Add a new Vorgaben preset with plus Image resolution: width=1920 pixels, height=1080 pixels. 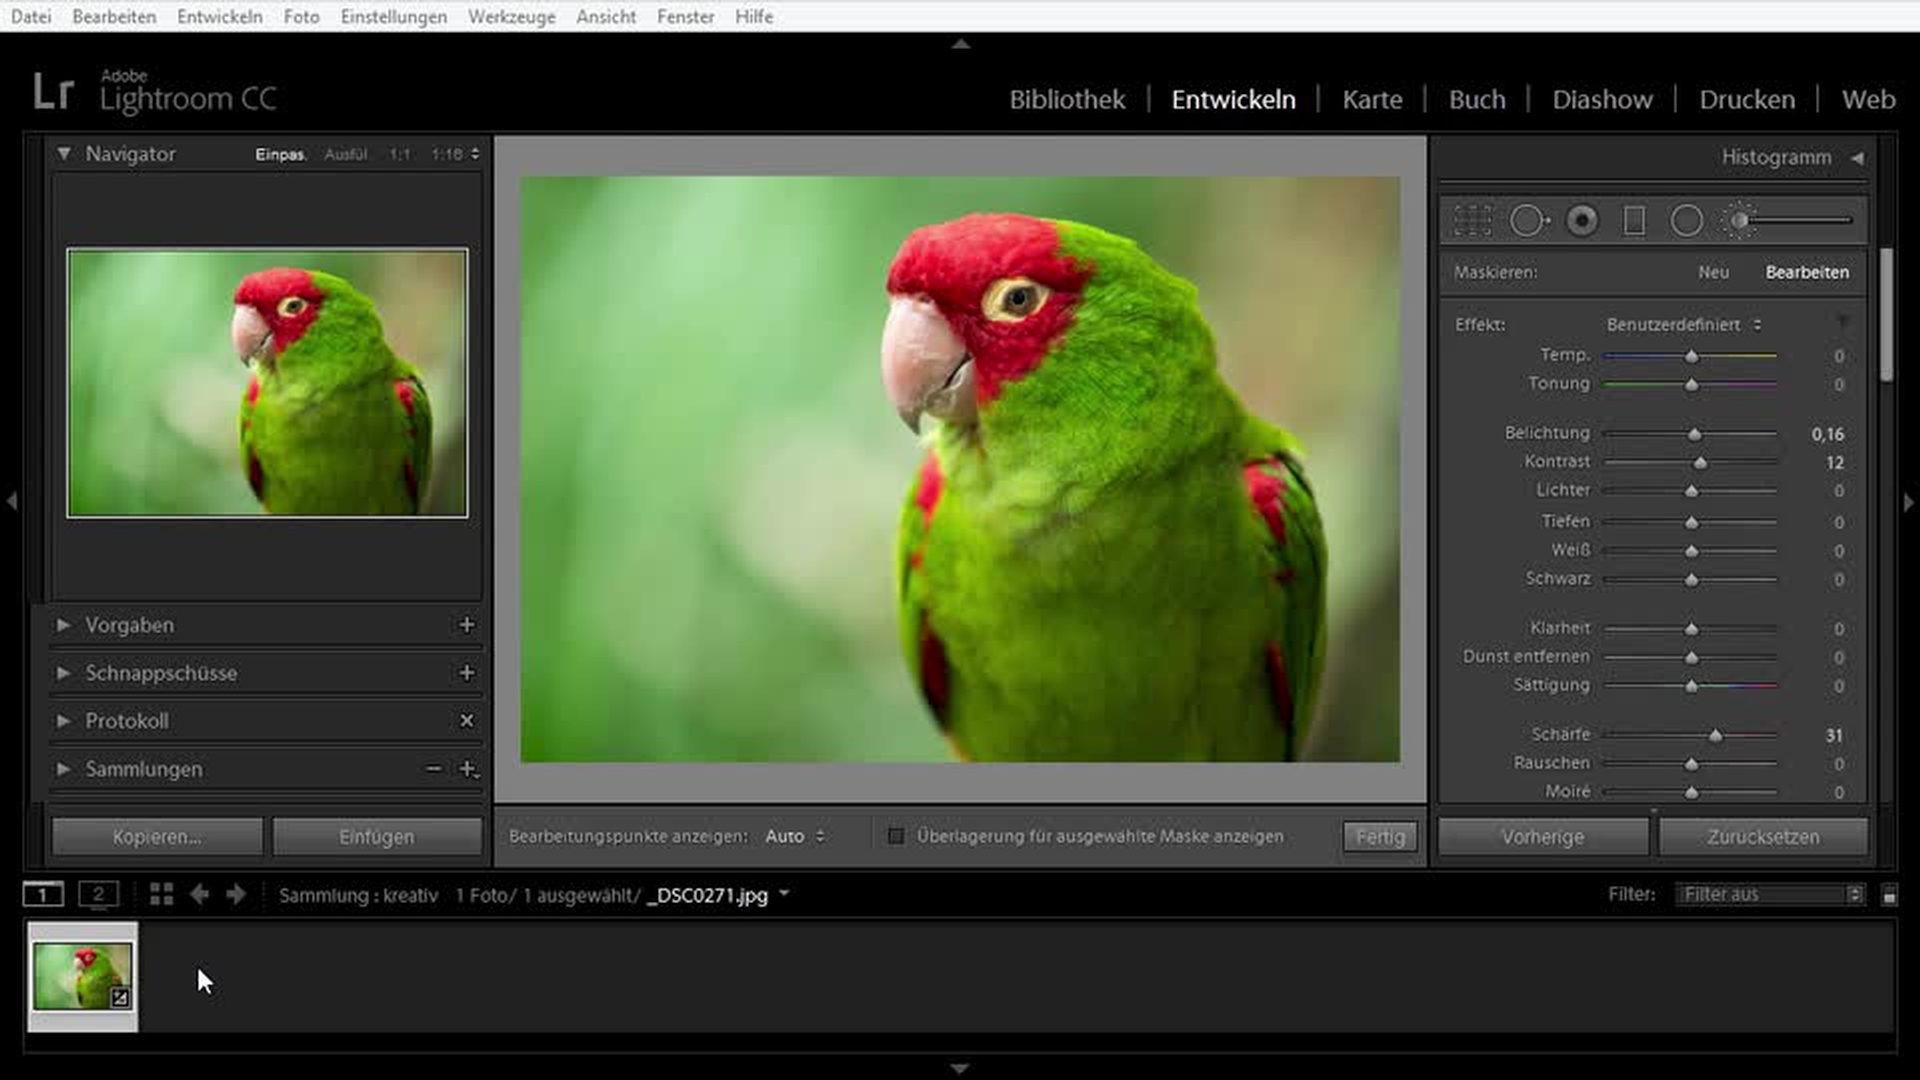[466, 625]
